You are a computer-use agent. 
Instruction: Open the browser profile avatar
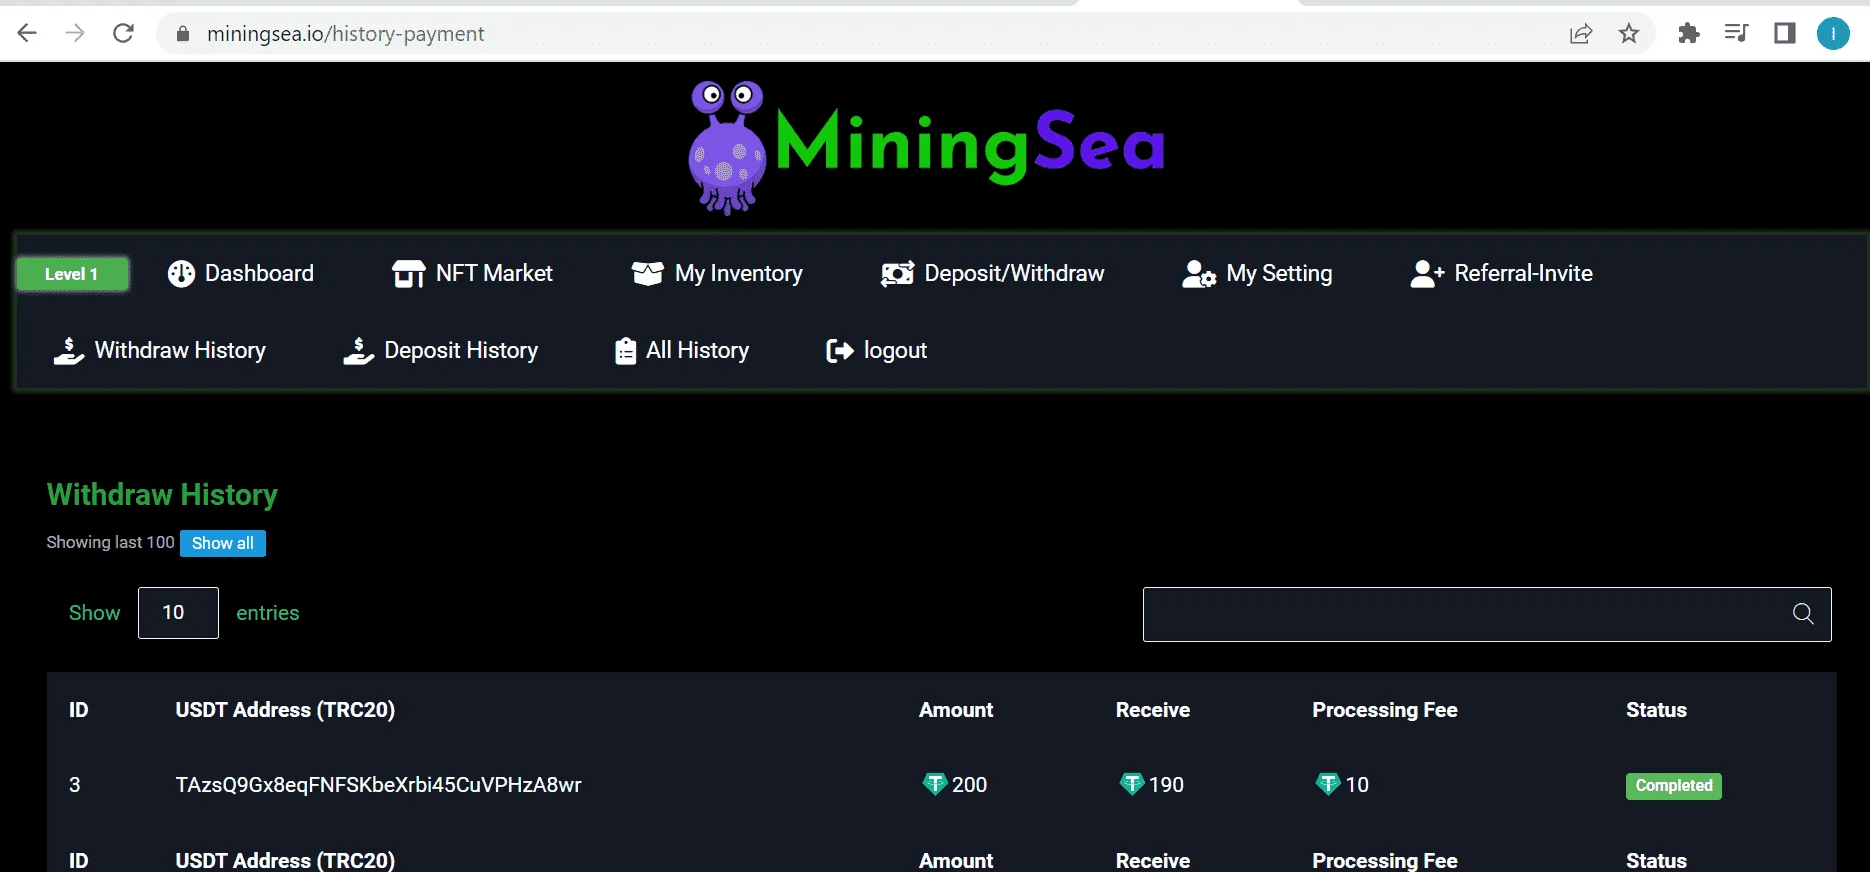1833,33
